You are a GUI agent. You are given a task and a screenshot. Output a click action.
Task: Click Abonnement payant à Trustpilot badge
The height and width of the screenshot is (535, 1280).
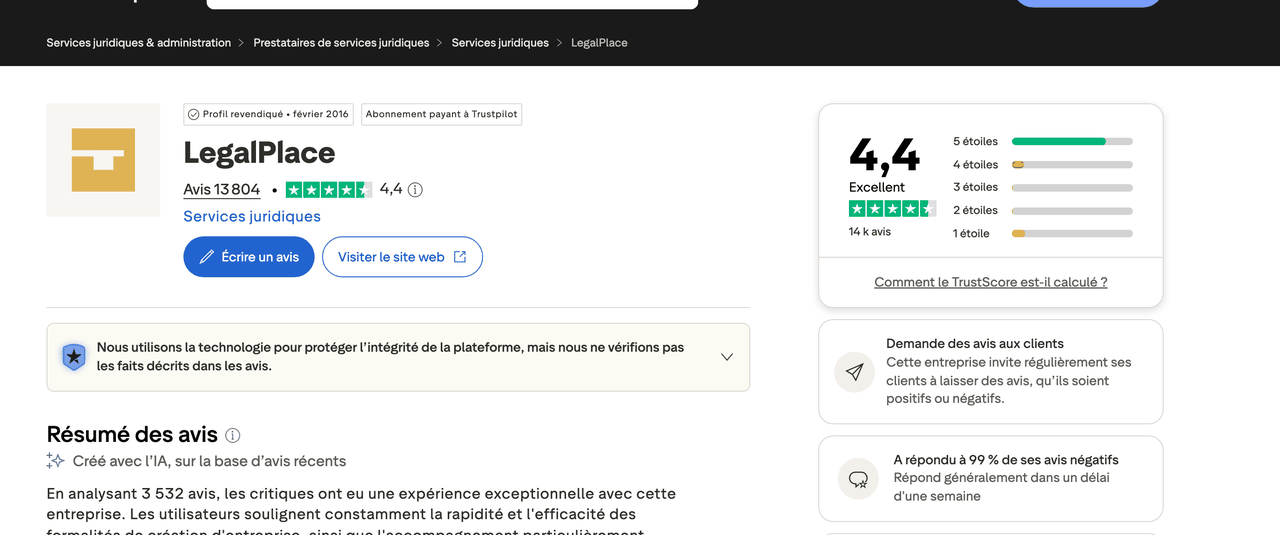441,114
